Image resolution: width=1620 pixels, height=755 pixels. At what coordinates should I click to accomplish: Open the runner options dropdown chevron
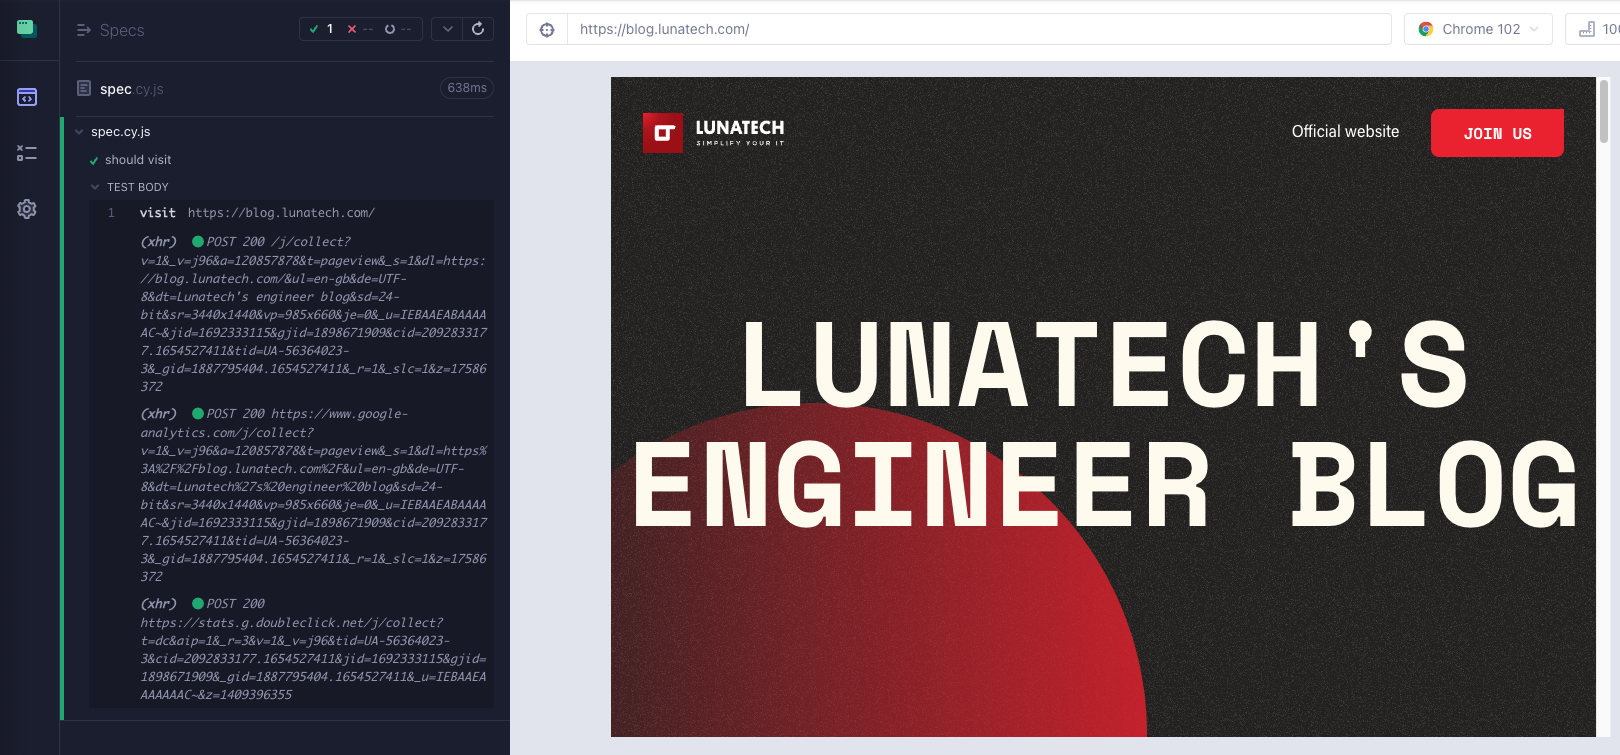click(x=448, y=29)
